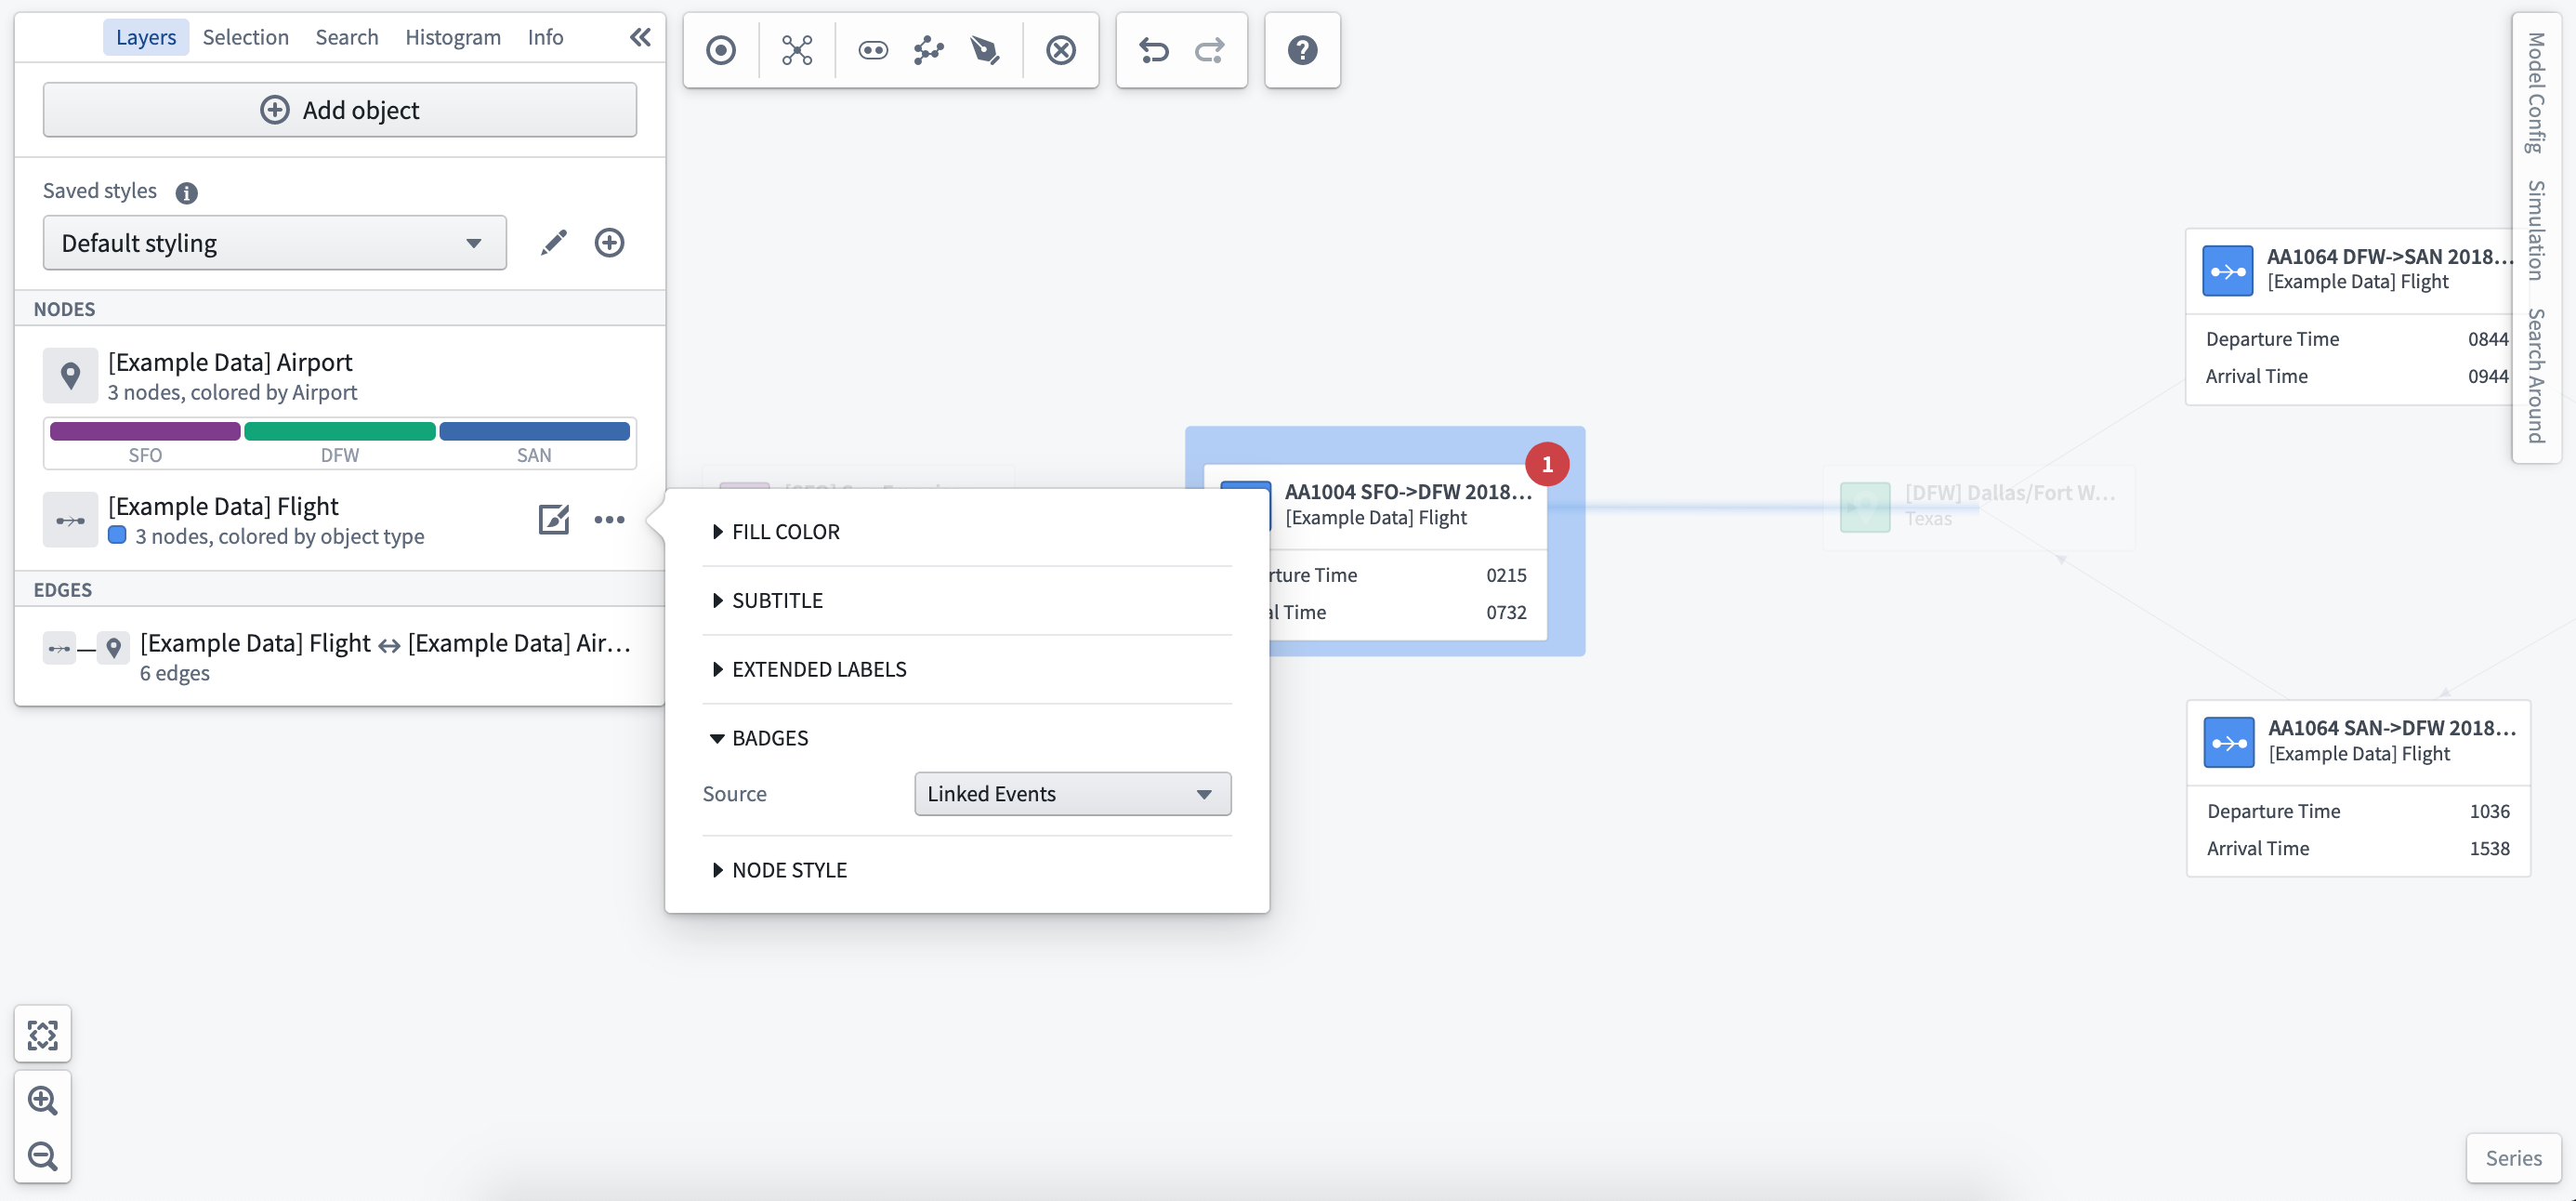Click fit-to-screen icon
The width and height of the screenshot is (2576, 1201).
click(x=43, y=1035)
